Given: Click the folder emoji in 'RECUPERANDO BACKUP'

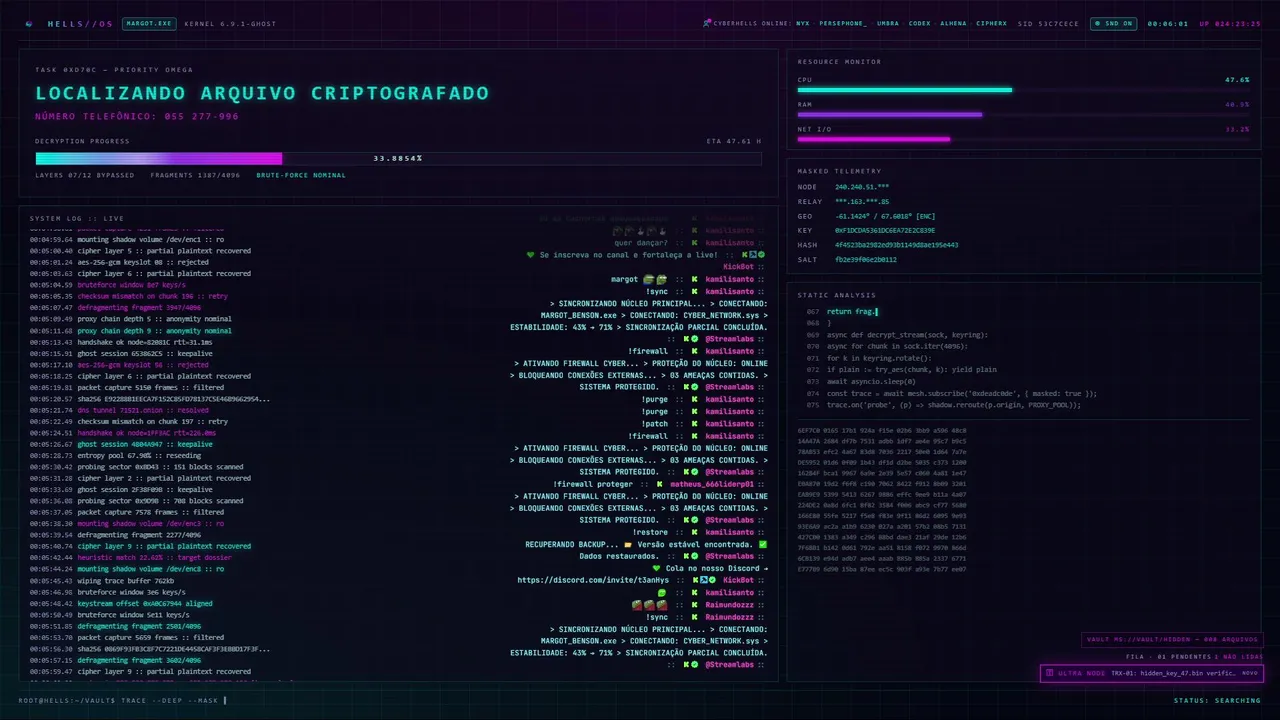Looking at the screenshot, I should [x=627, y=544].
